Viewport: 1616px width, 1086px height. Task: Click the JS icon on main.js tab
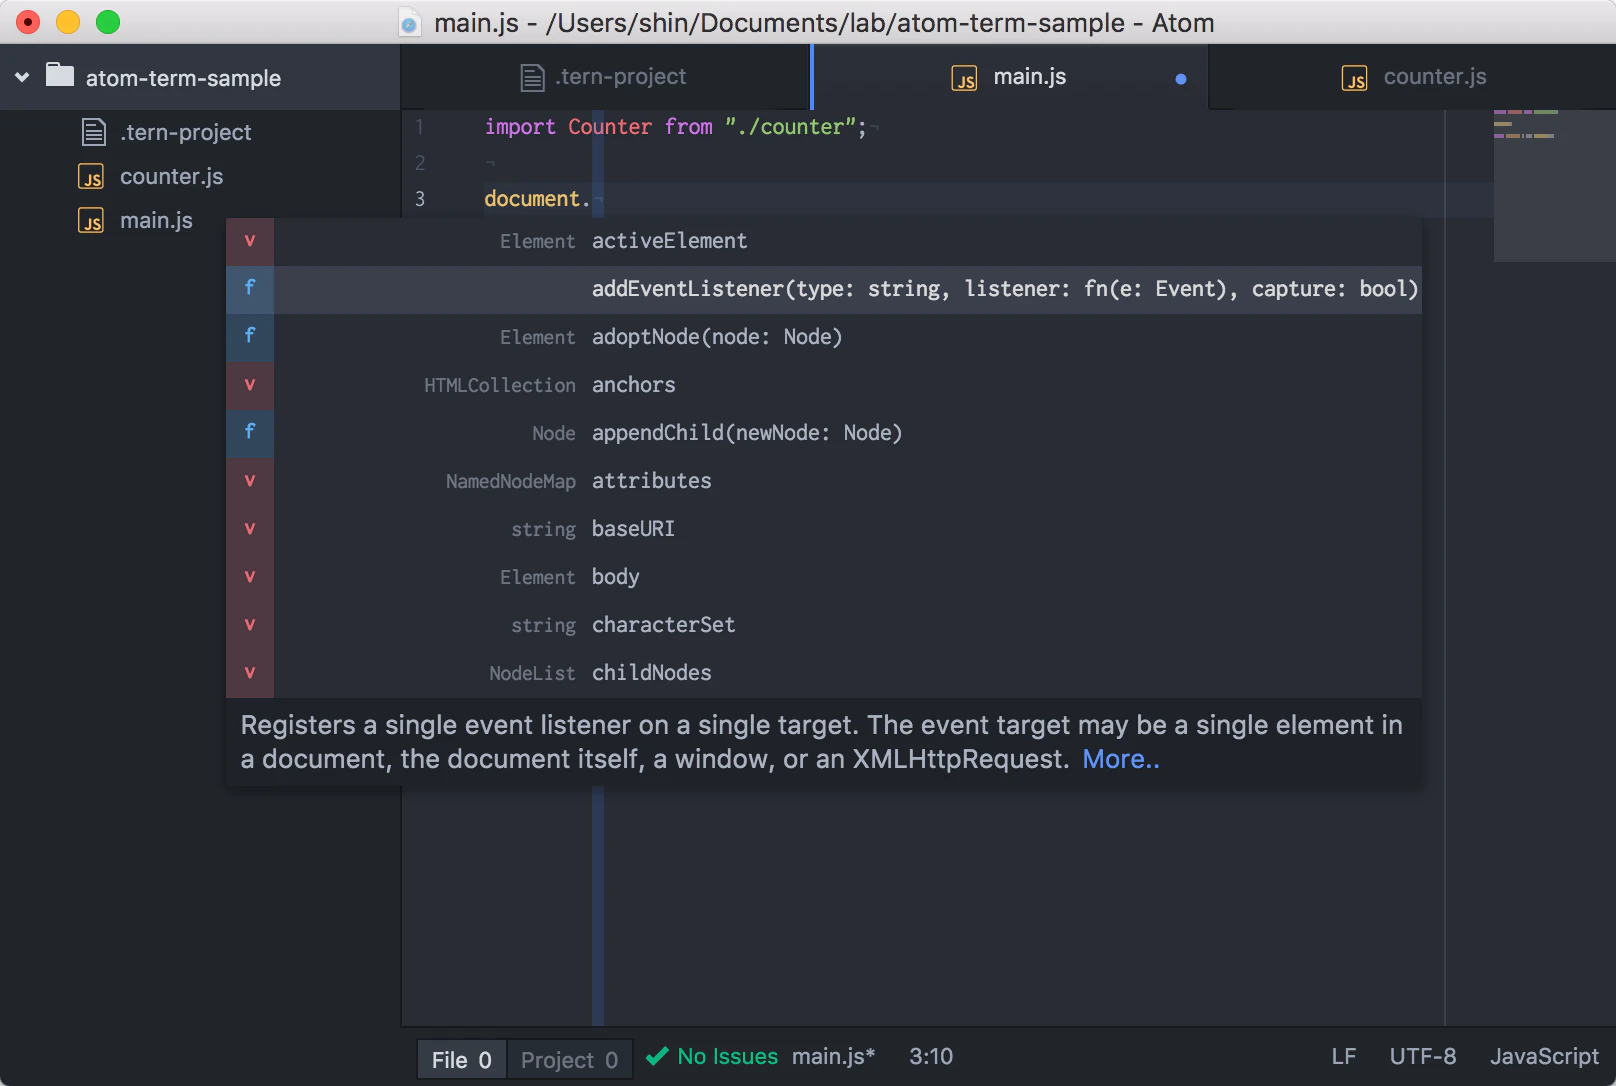[964, 79]
